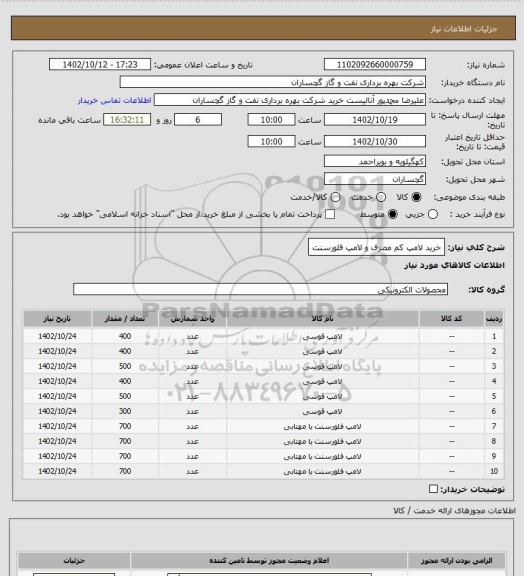Click the need number field 1102092660000759

[x=375, y=65]
